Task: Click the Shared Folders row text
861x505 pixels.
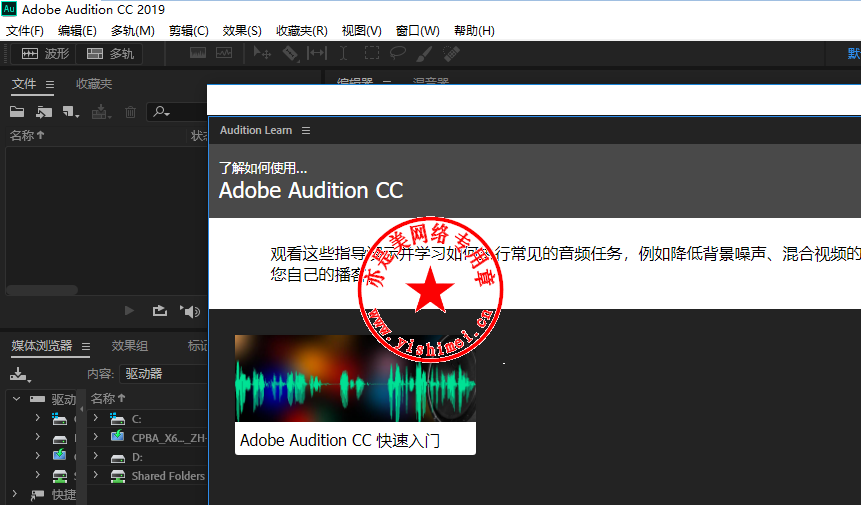Action: click(x=168, y=476)
